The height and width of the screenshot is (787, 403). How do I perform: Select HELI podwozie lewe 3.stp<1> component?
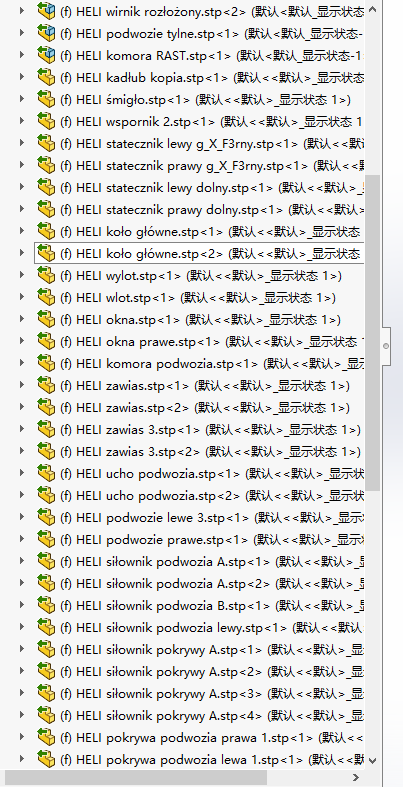[212, 517]
